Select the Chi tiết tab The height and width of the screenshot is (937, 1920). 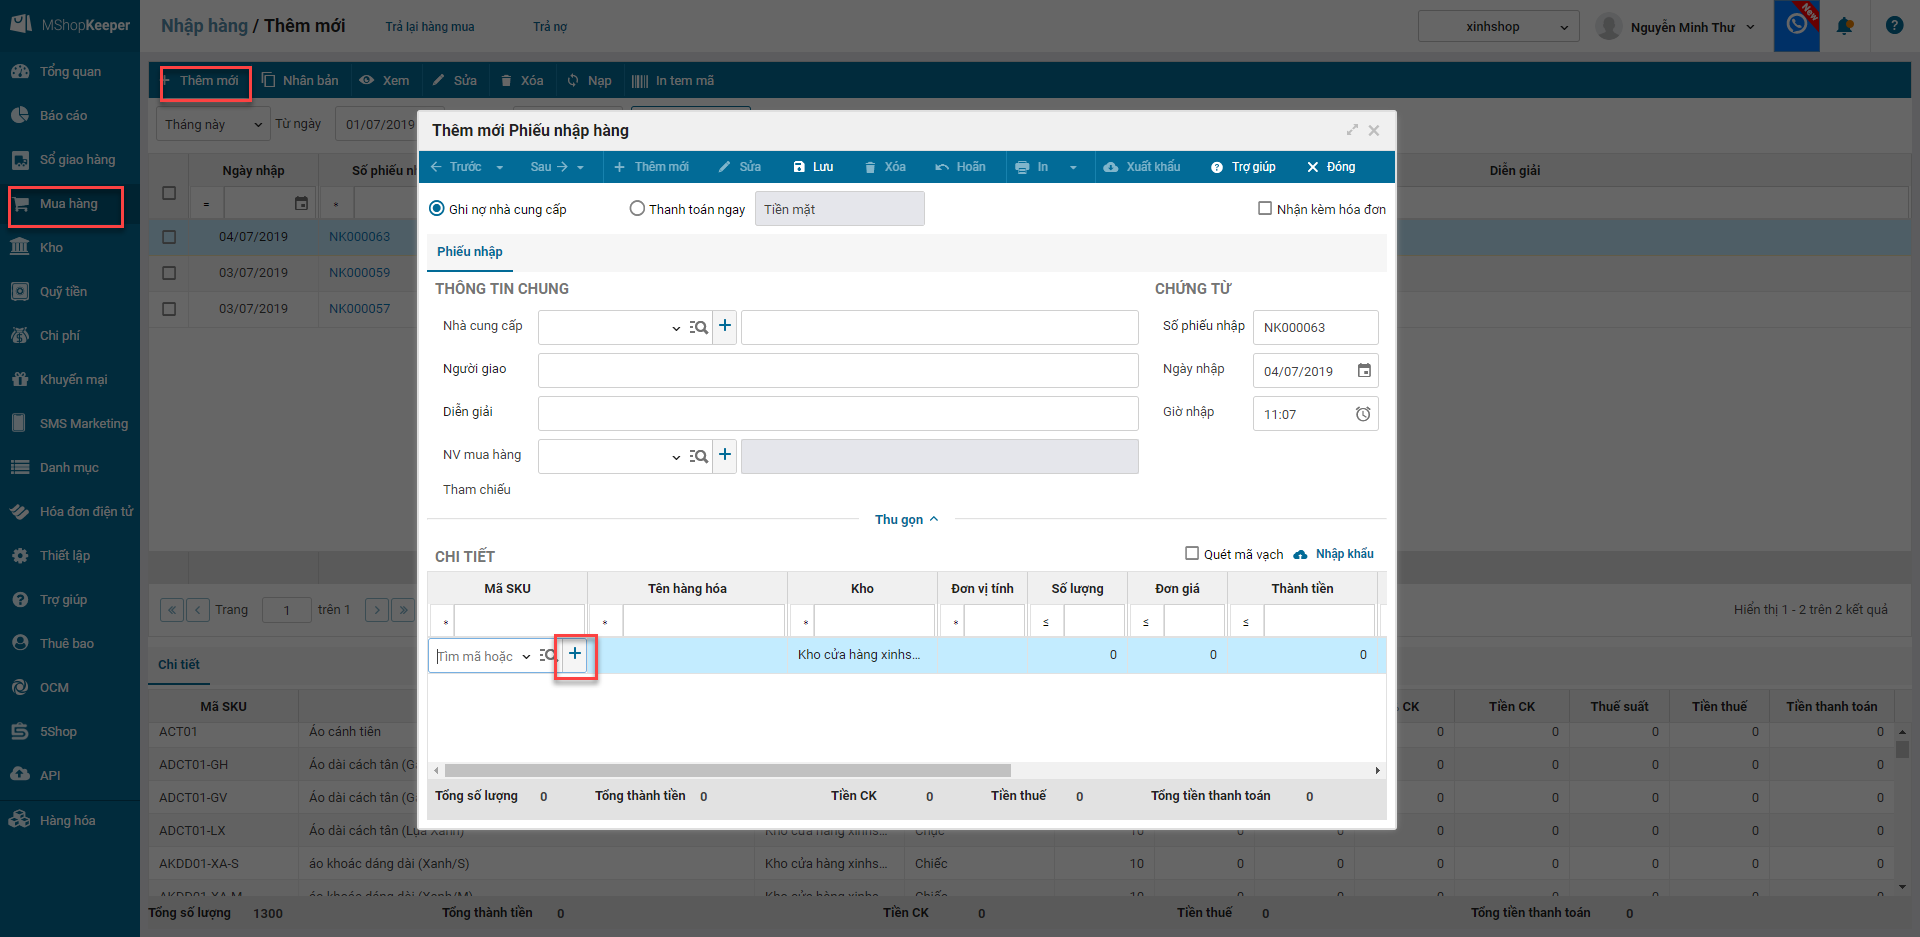point(179,665)
